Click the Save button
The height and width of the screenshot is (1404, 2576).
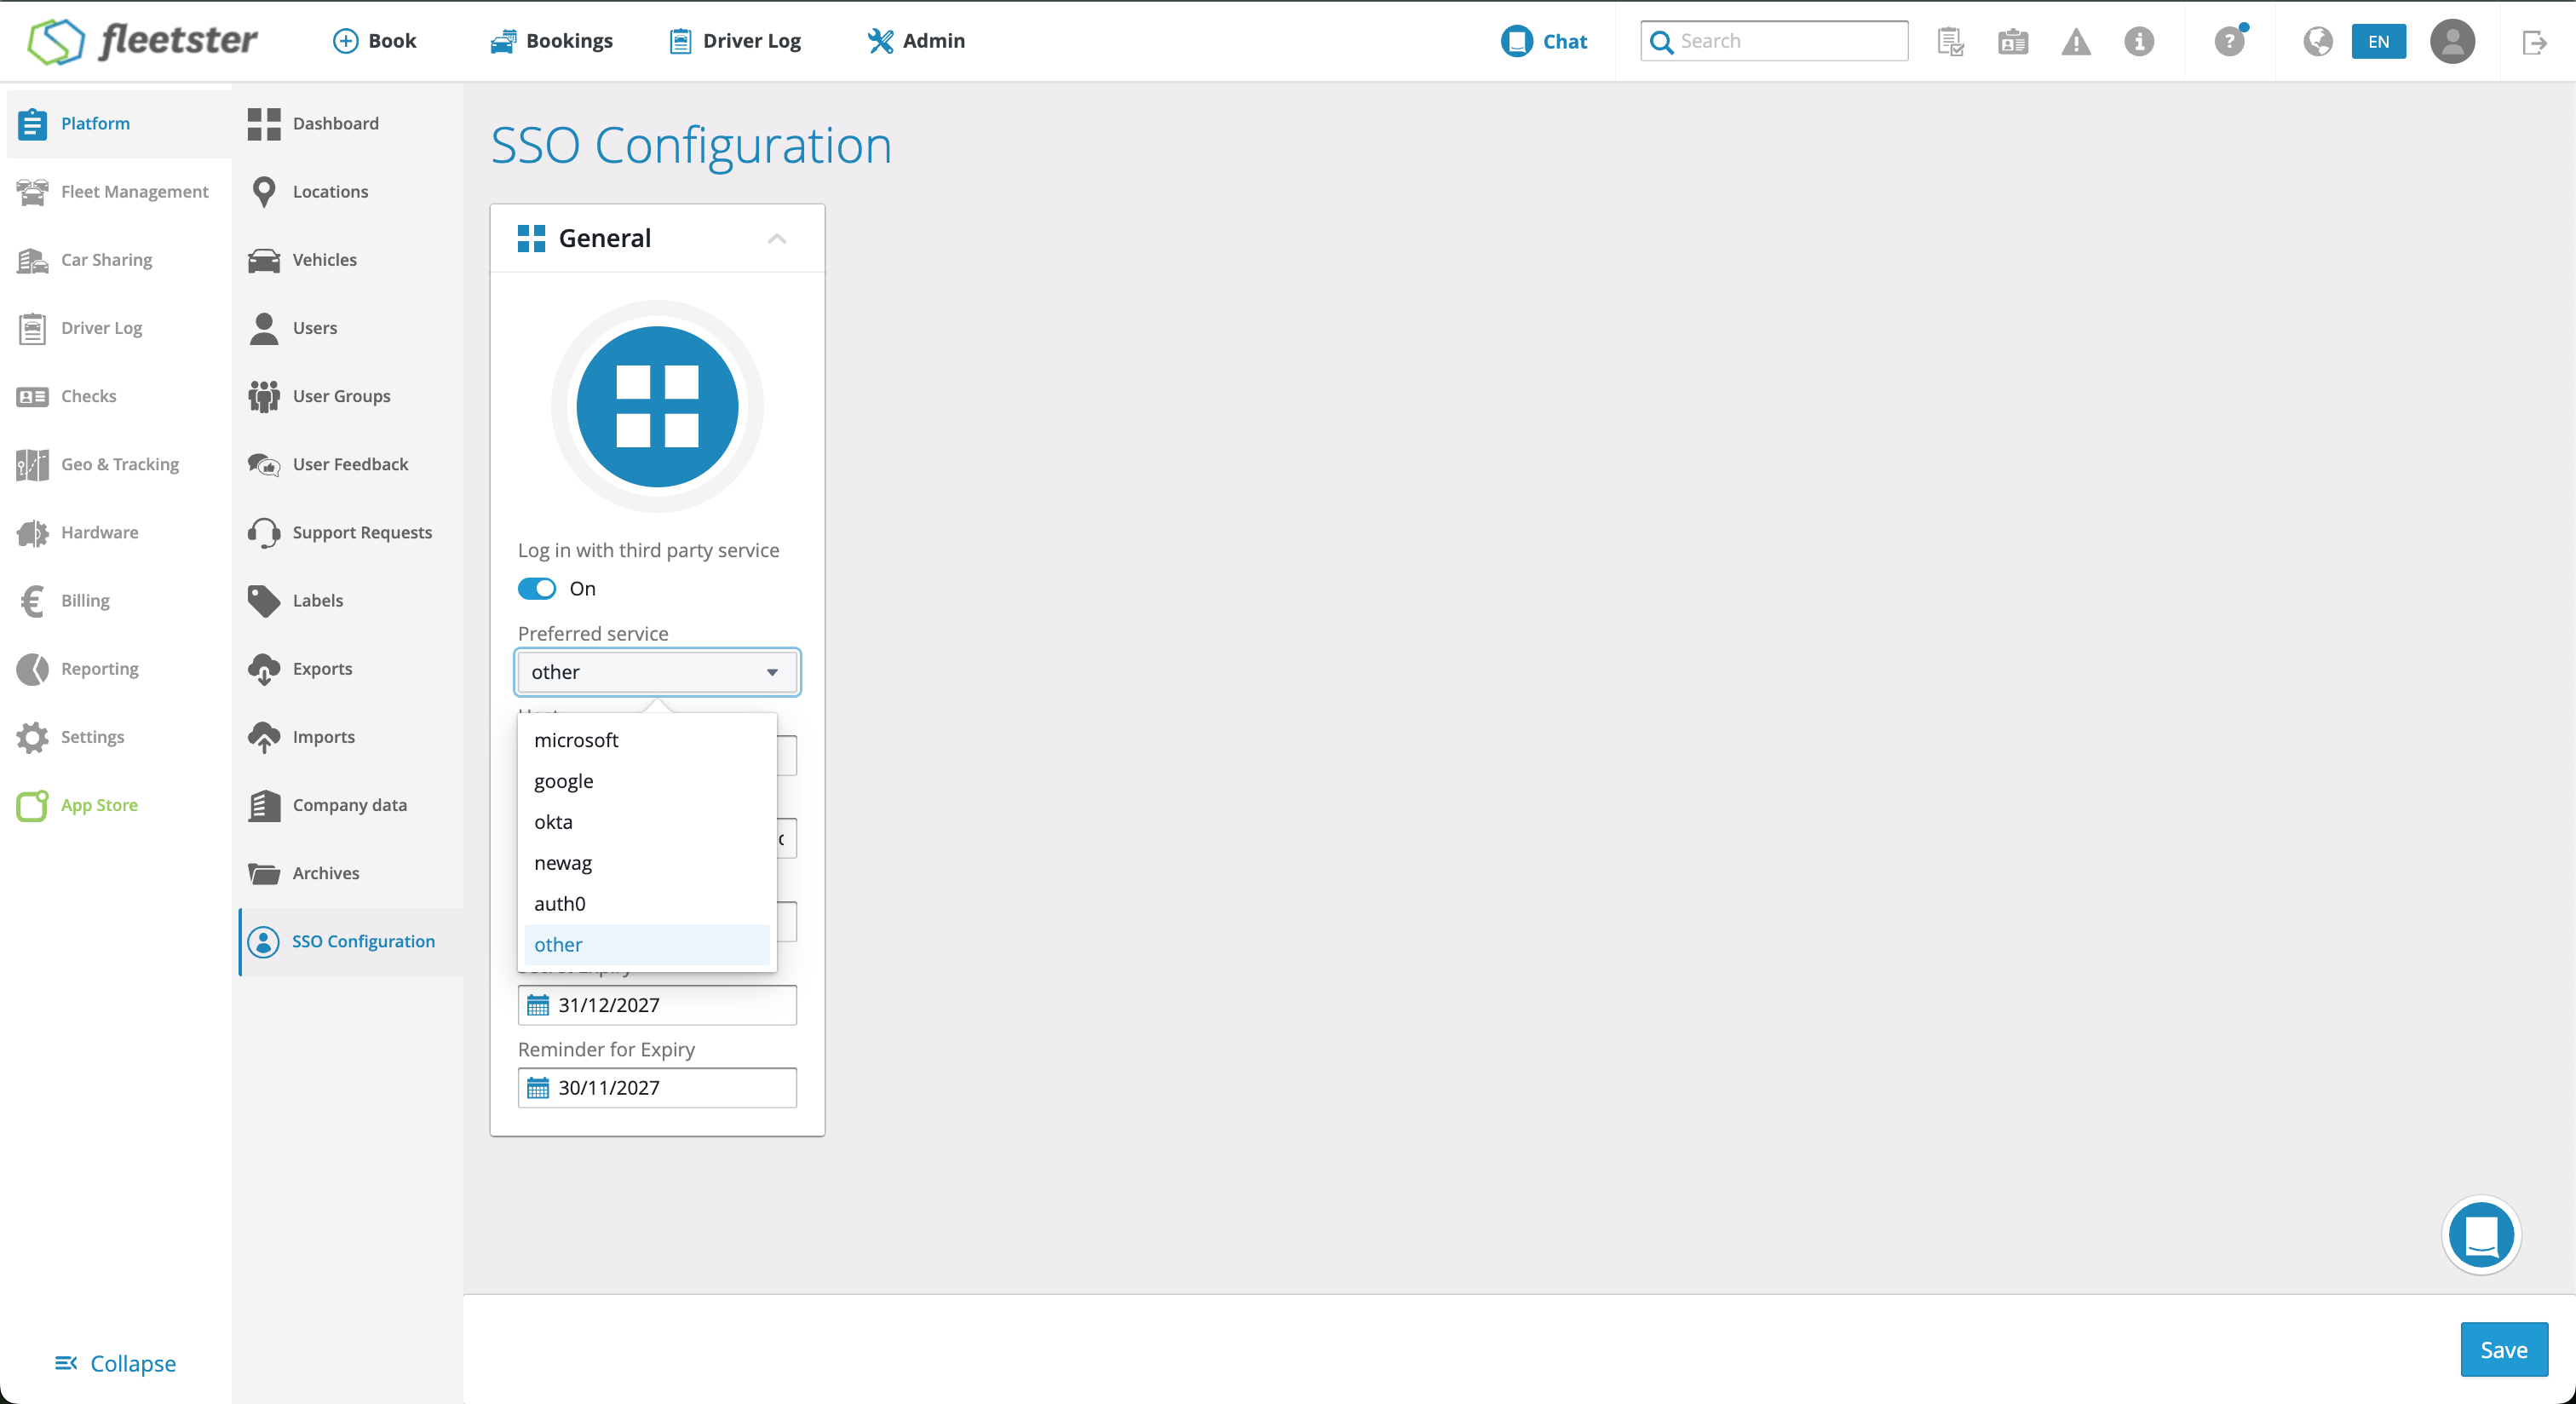click(2503, 1349)
